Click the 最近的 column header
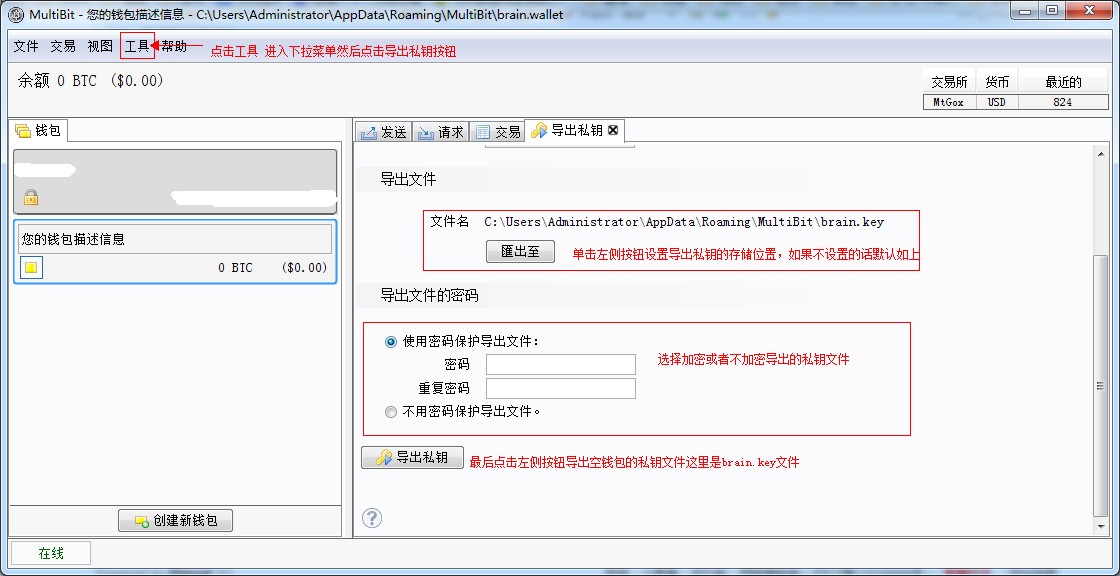Screen dimensions: 1120x576 point(1064,82)
